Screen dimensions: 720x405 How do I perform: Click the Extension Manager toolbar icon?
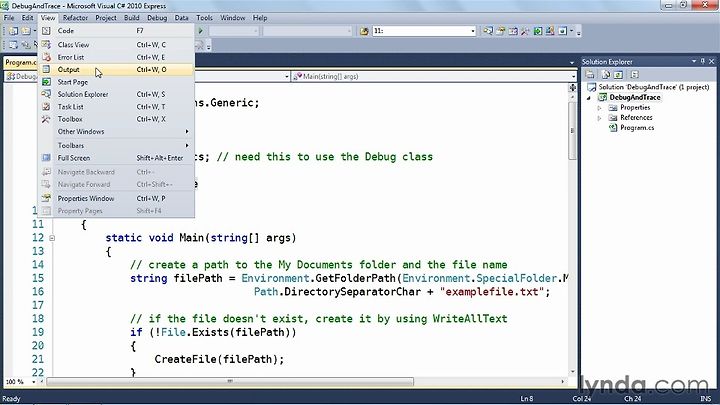tap(550, 31)
